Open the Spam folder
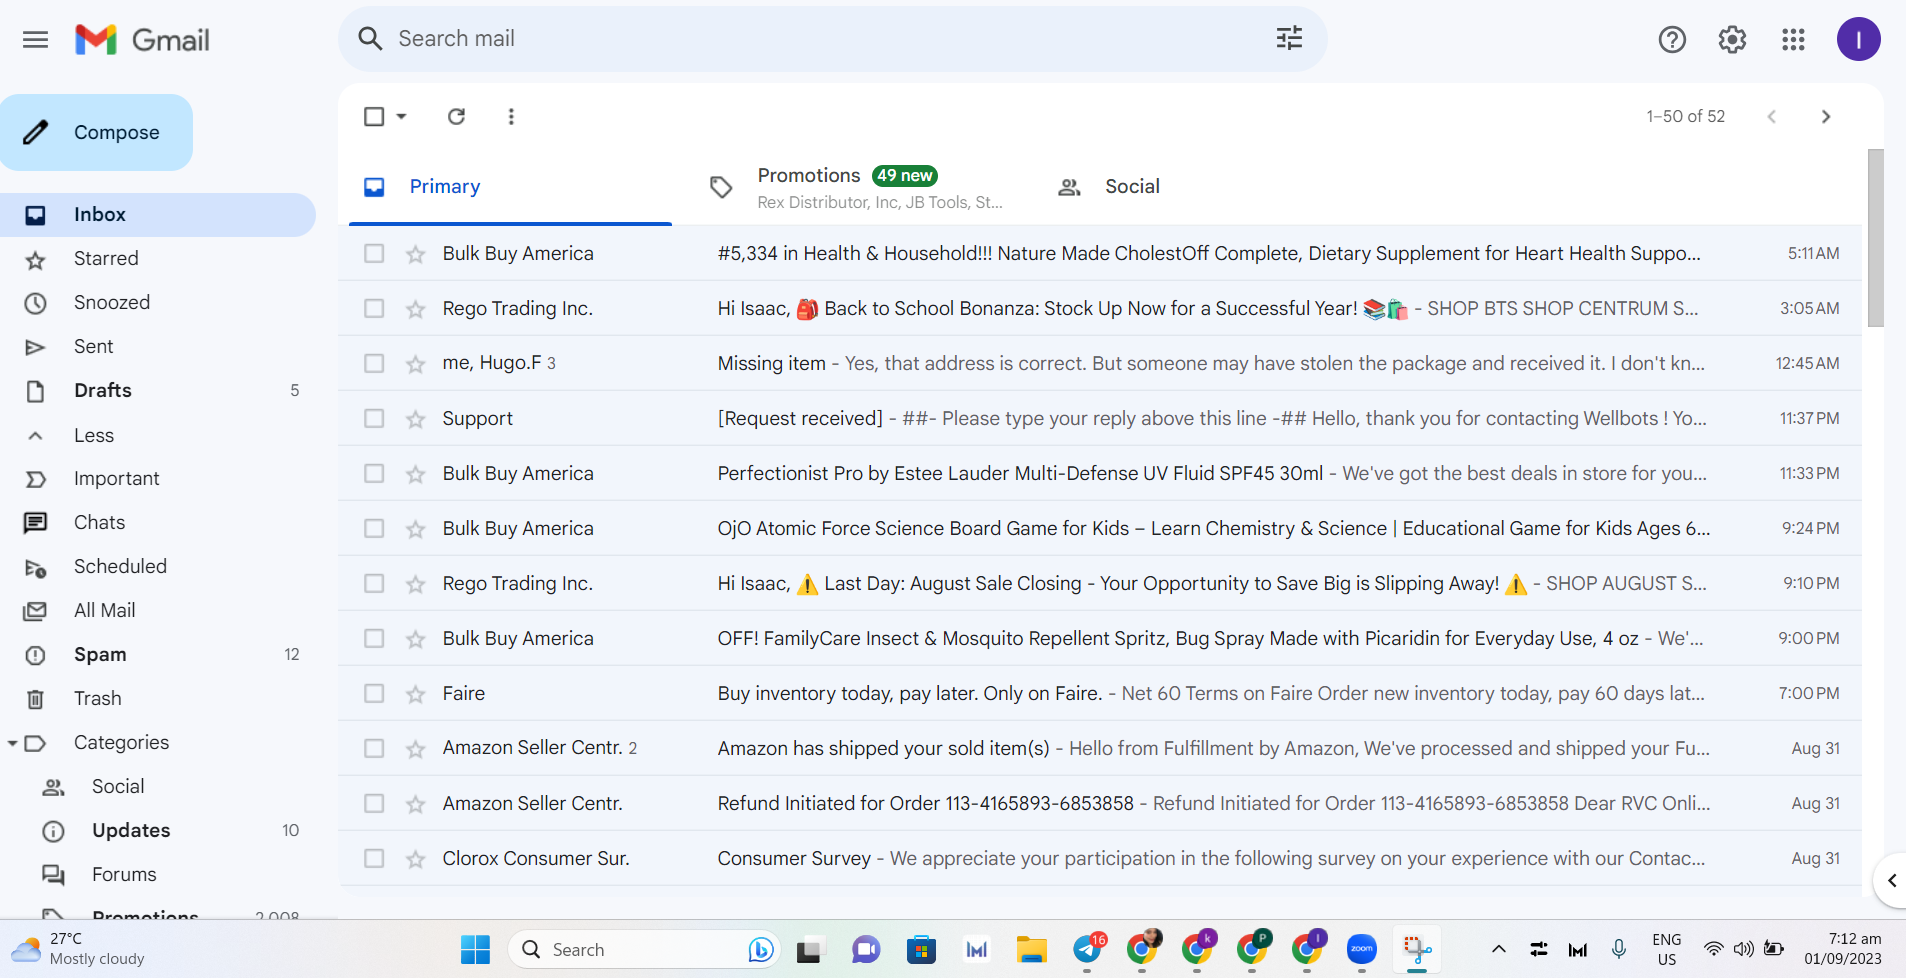Viewport: 1906px width, 978px height. pyautogui.click(x=158, y=655)
